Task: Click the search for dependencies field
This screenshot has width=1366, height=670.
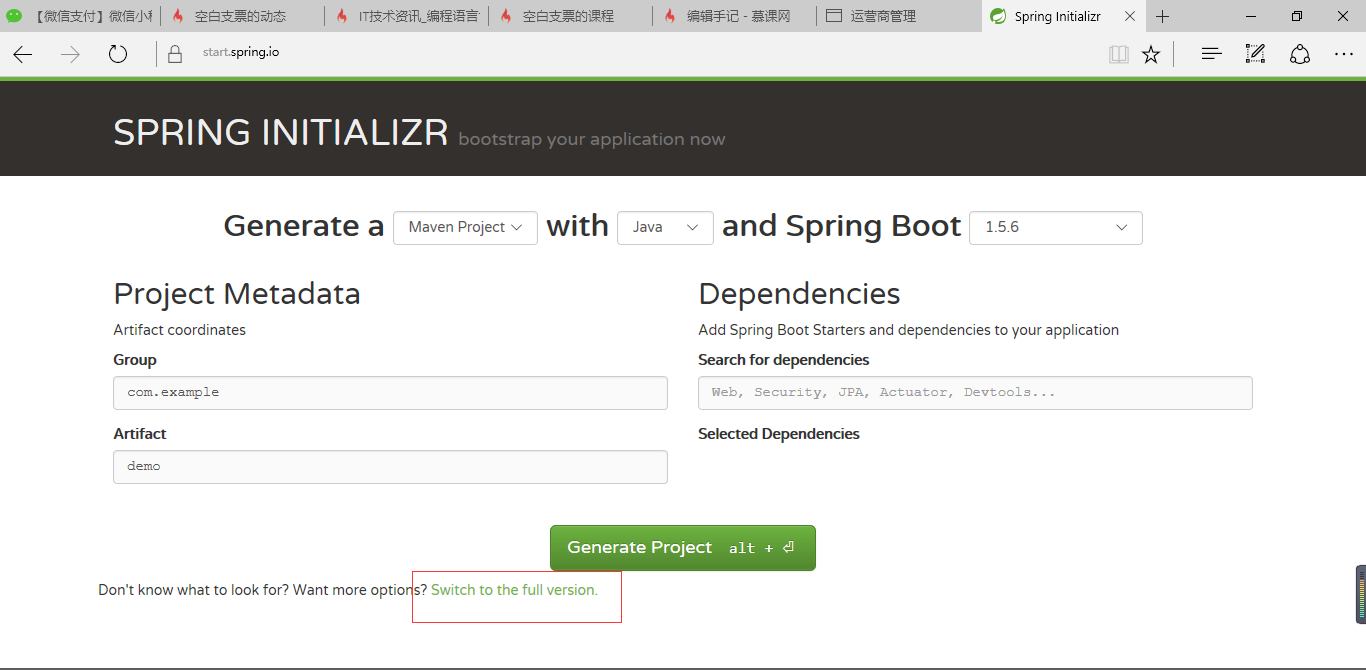Action: coord(975,392)
